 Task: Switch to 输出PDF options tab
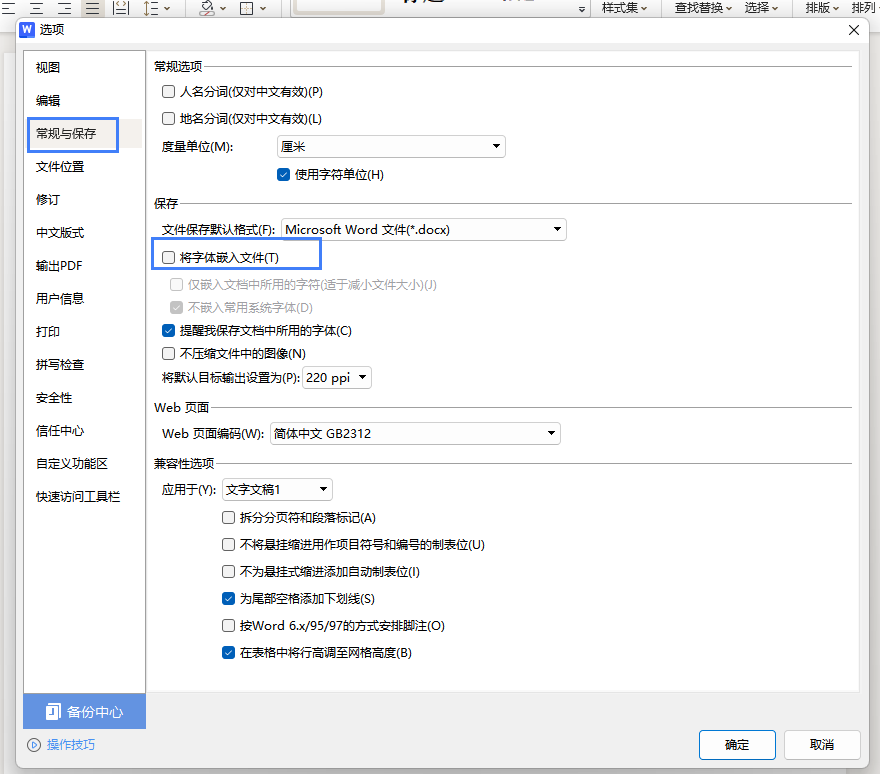pyautogui.click(x=59, y=266)
